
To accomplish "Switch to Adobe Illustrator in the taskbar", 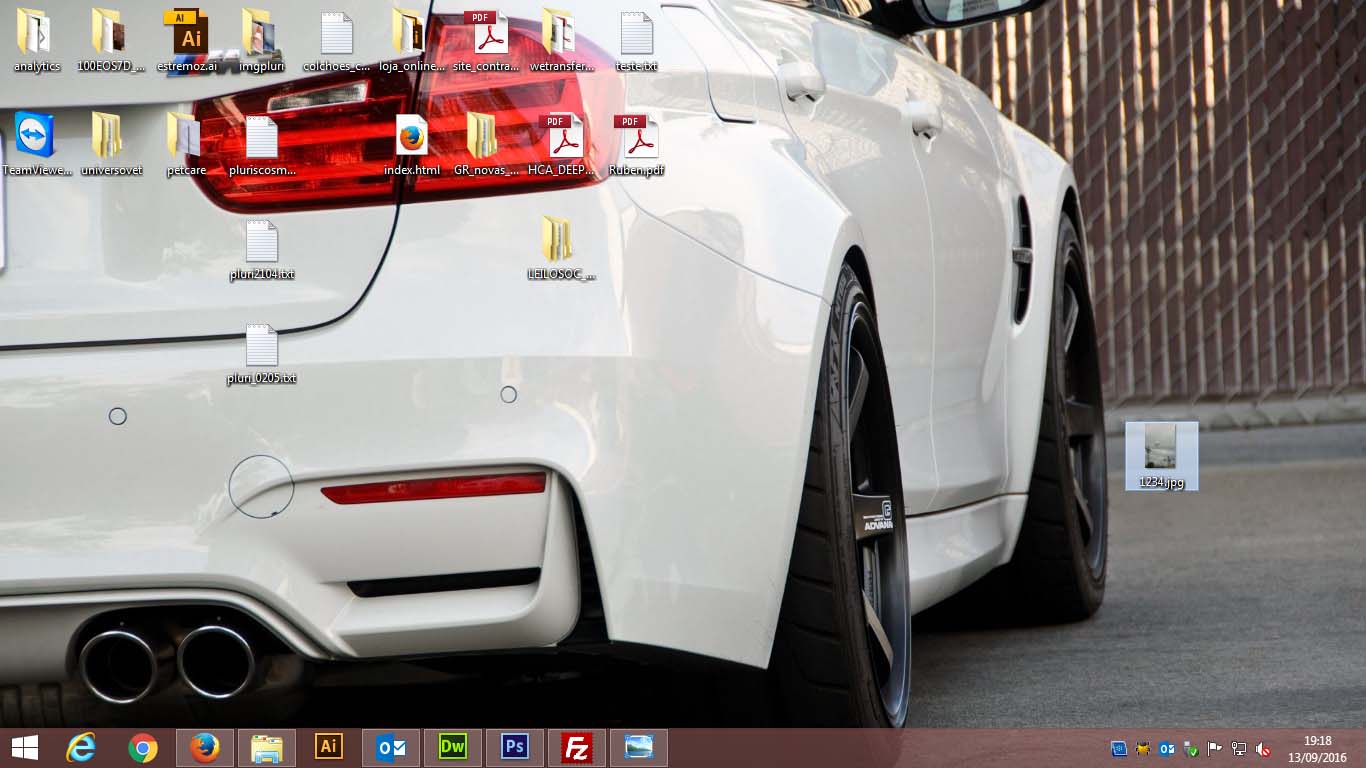I will (x=329, y=748).
